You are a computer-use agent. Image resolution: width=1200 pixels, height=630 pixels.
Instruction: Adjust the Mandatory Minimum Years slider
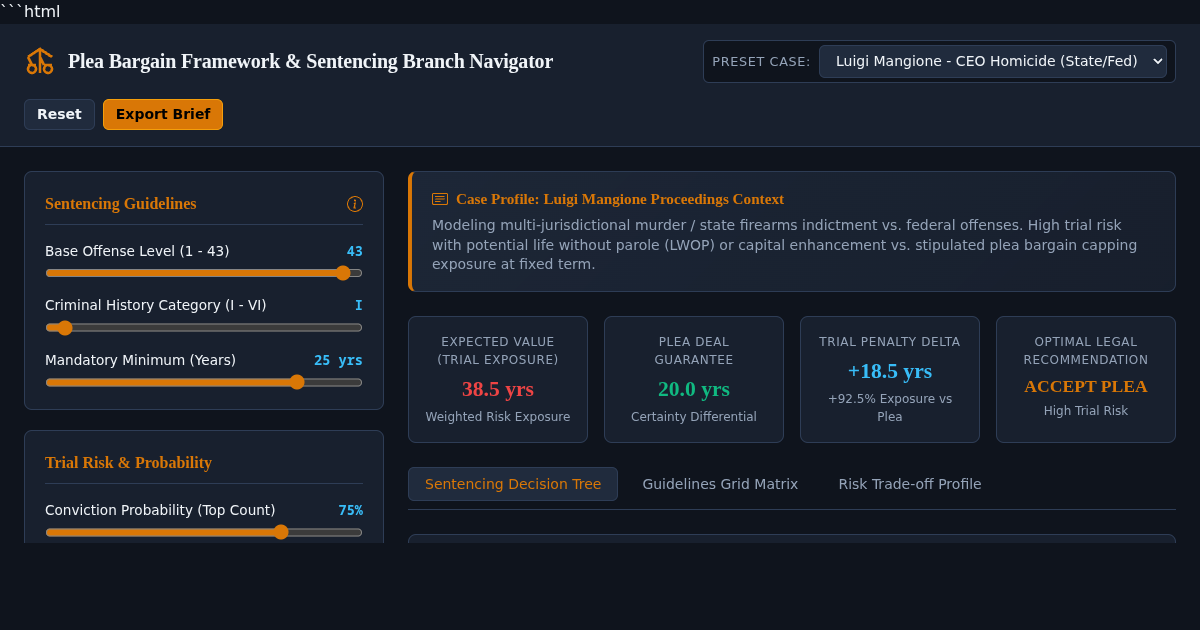pos(204,382)
